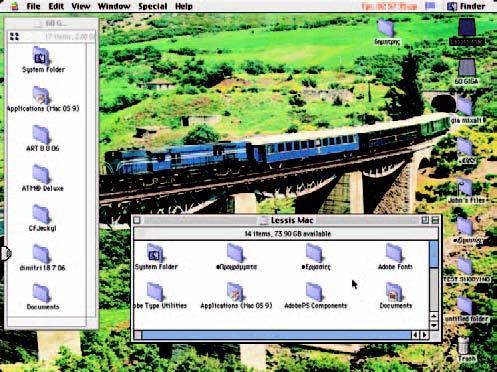Click the scroll up arrow in Lessis Mac

434,316
